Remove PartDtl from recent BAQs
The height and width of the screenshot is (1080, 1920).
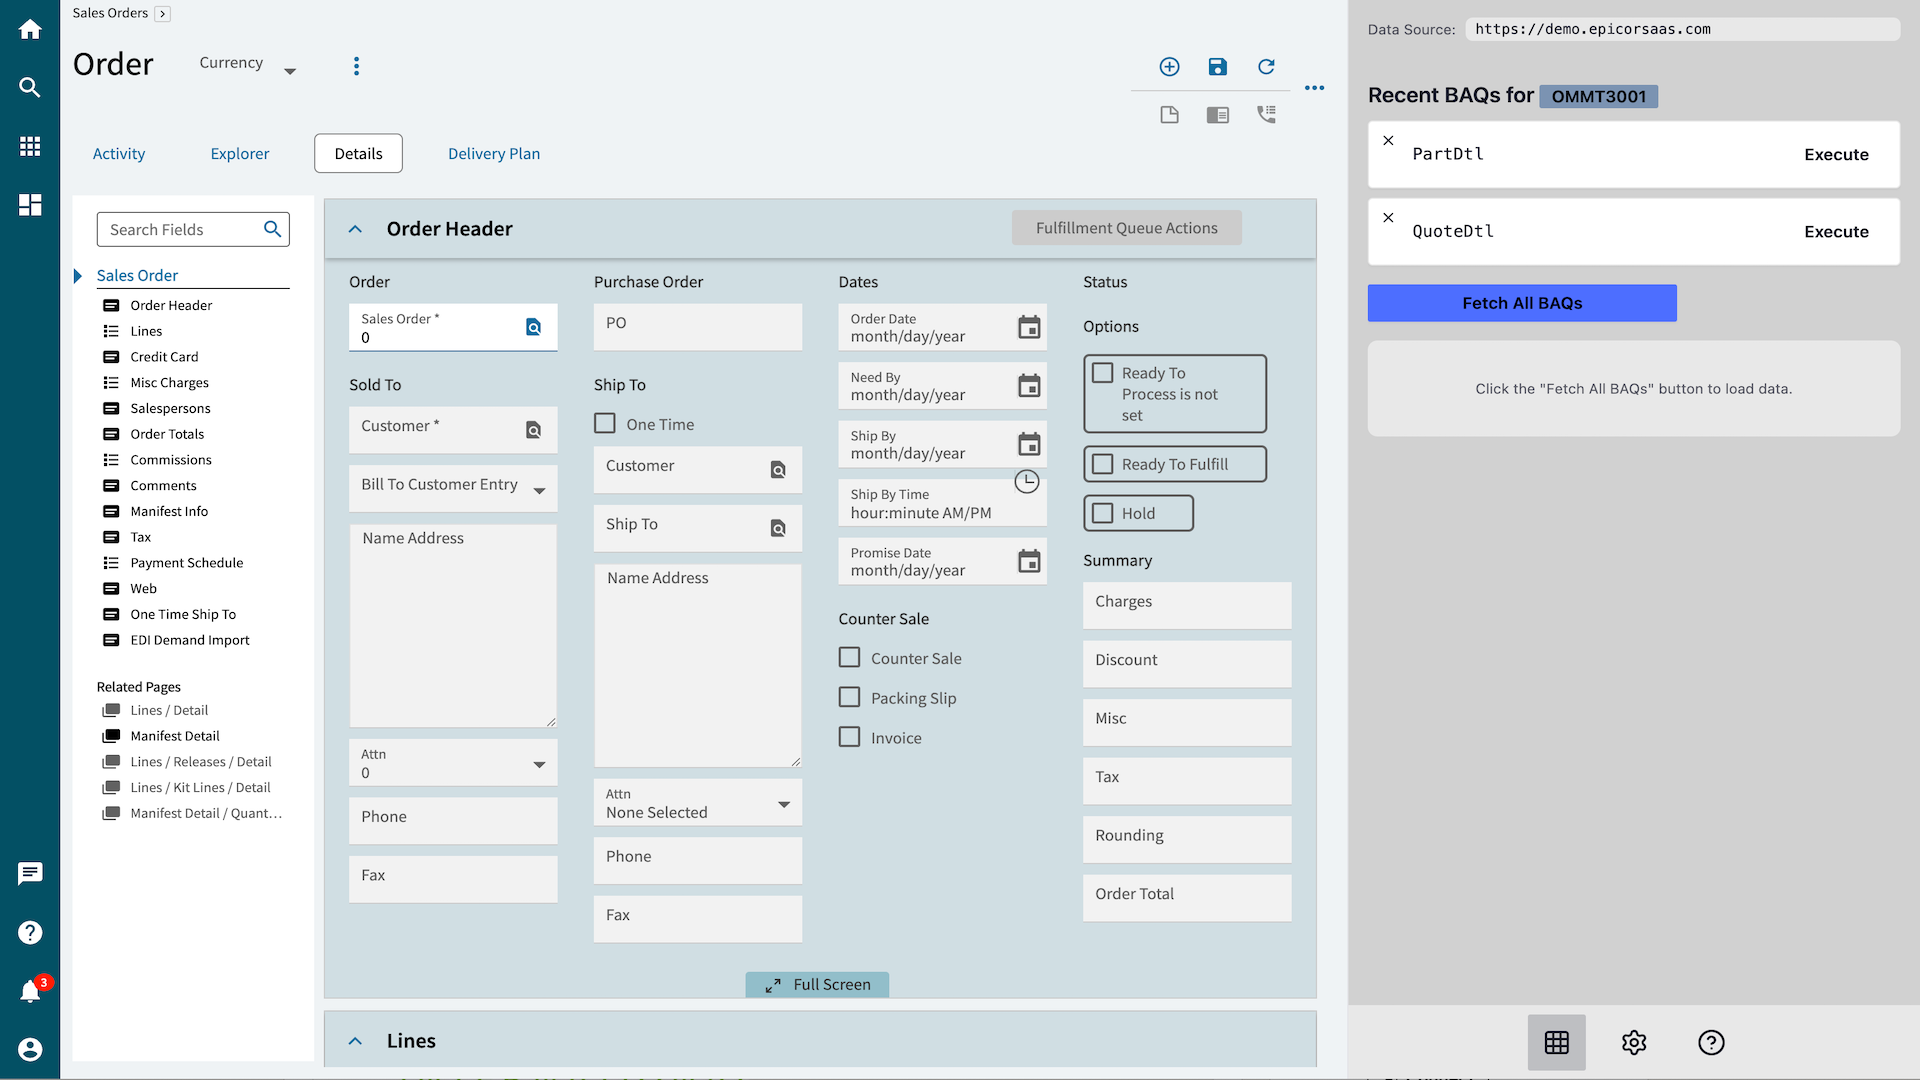tap(1388, 140)
